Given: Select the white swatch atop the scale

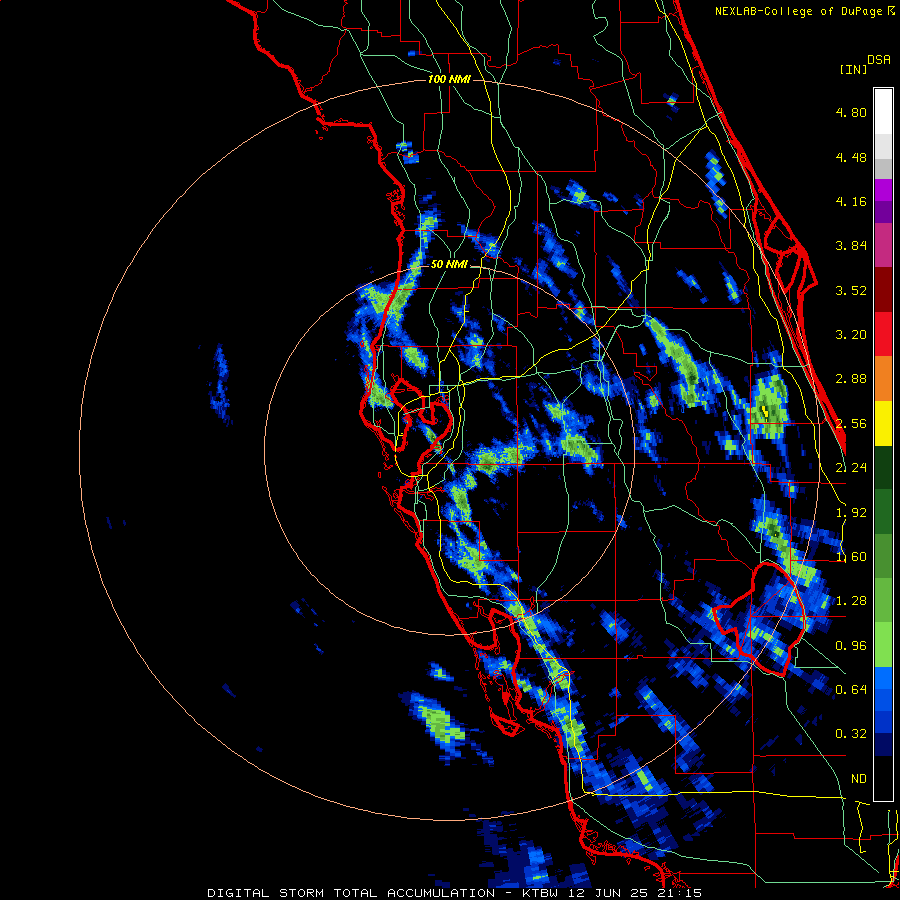Looking at the screenshot, I should pyautogui.click(x=883, y=112).
